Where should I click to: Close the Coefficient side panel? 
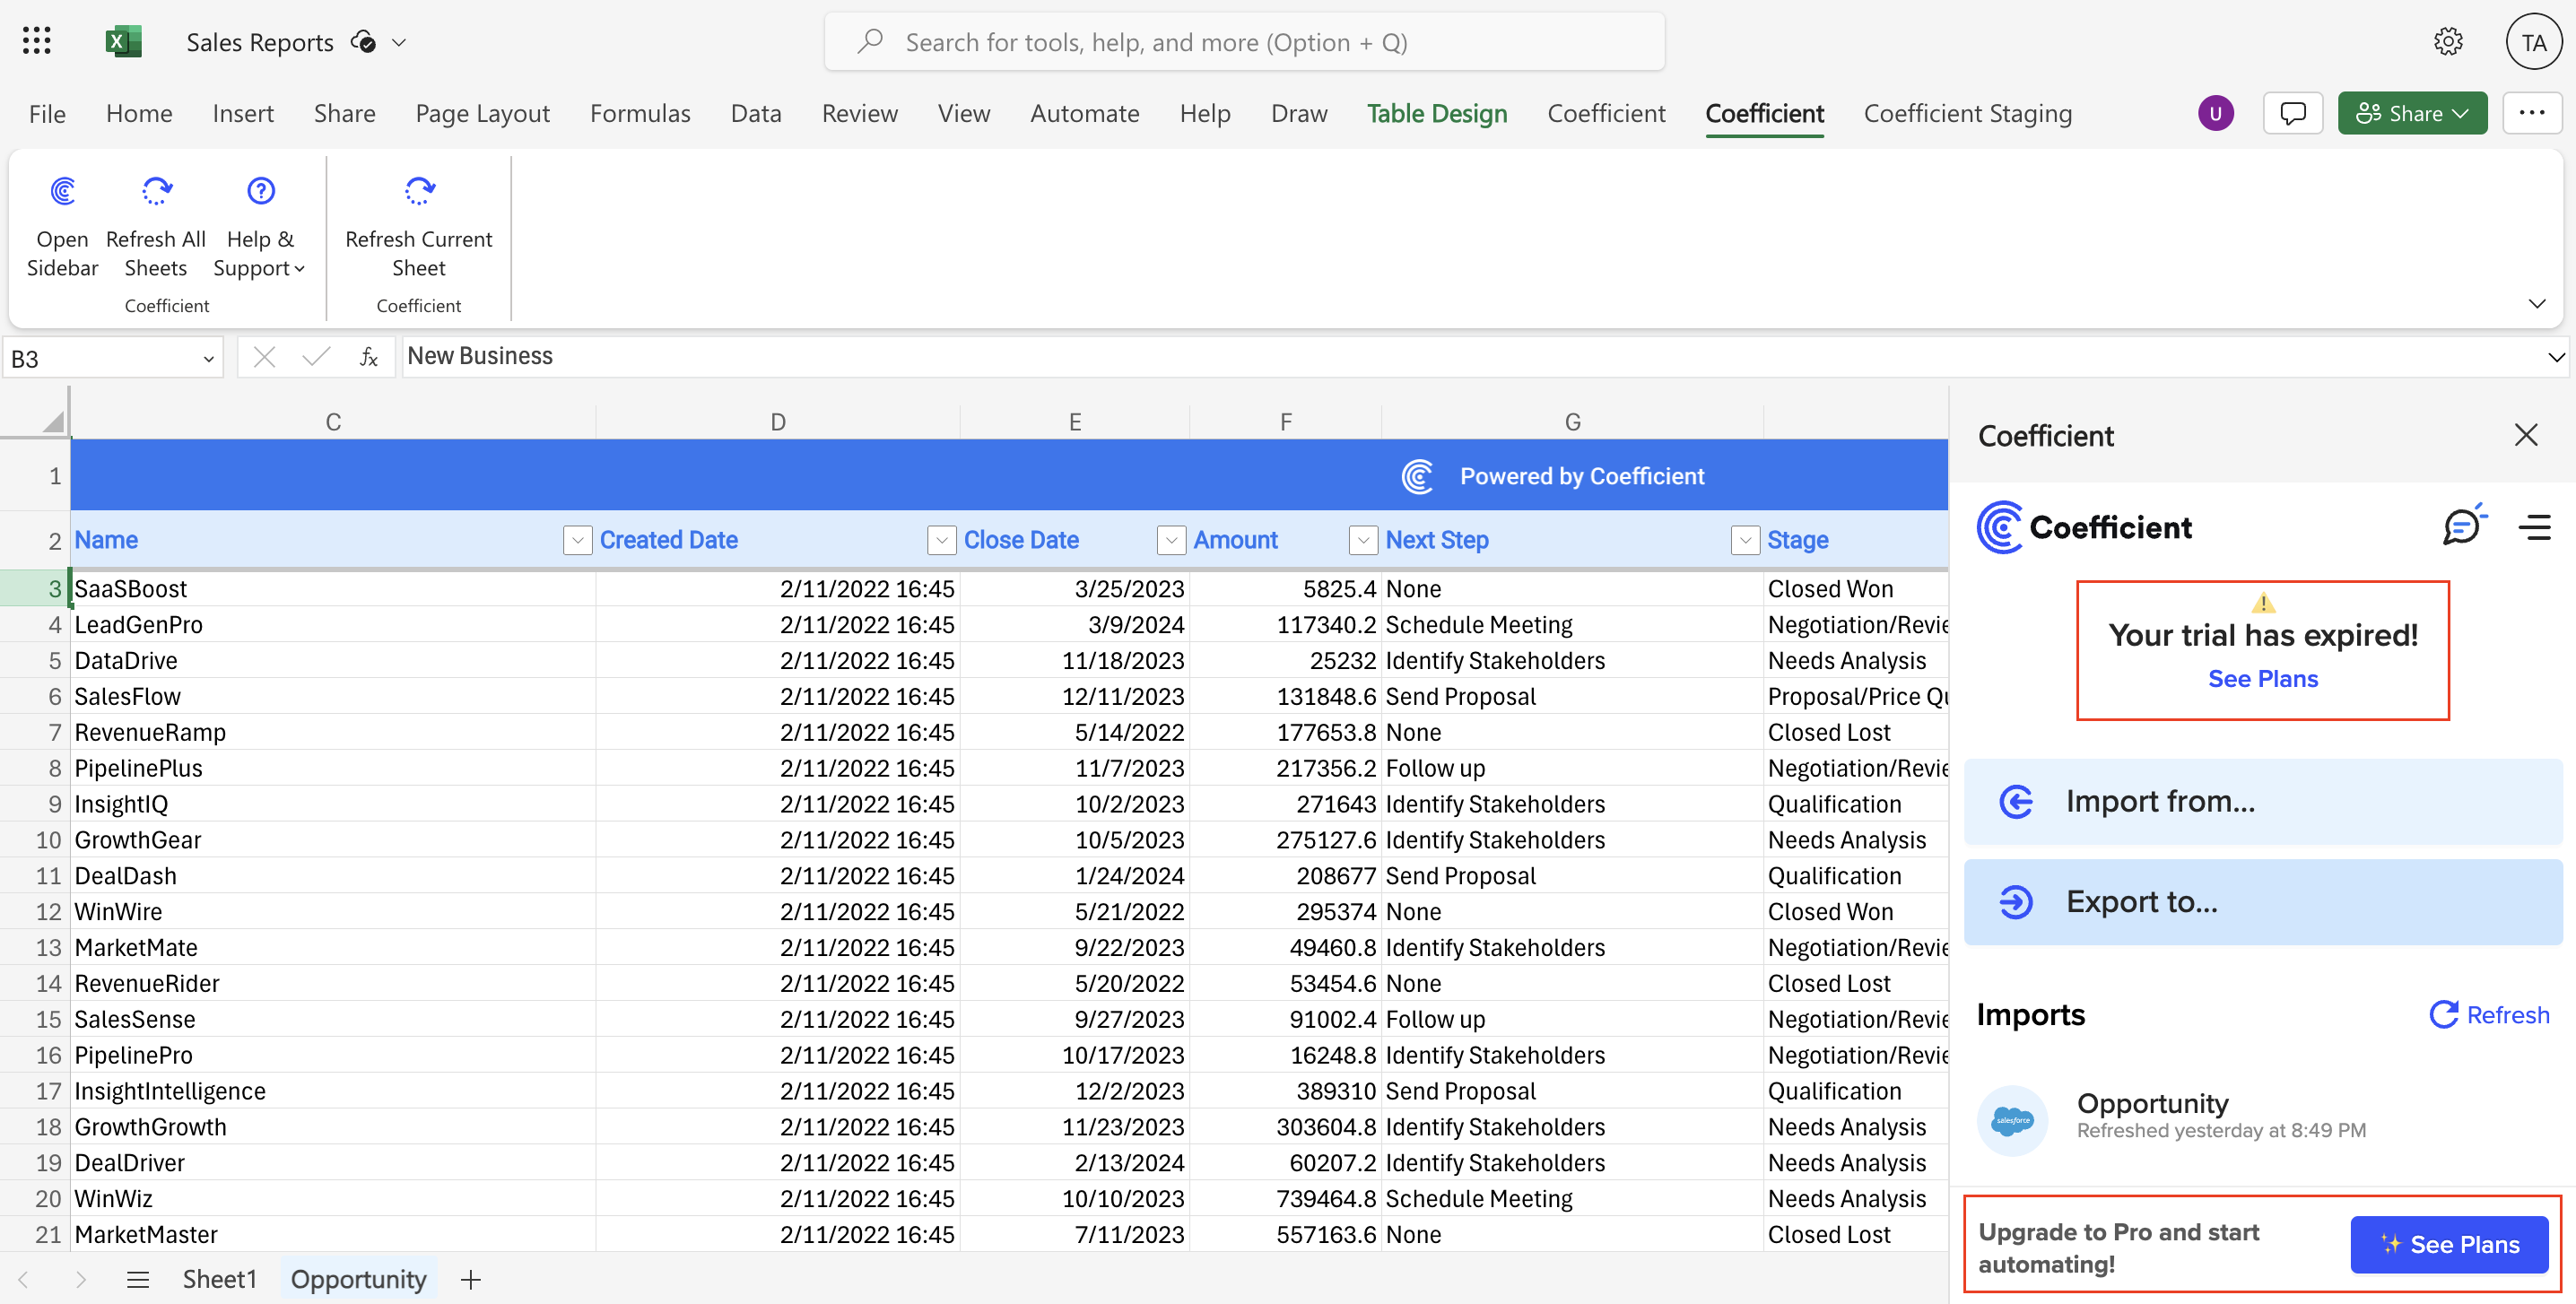(2526, 435)
